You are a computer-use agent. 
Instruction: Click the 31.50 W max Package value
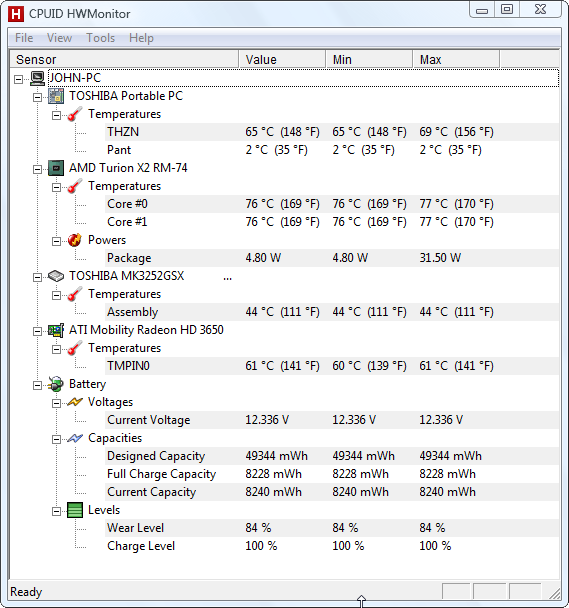coord(440,258)
